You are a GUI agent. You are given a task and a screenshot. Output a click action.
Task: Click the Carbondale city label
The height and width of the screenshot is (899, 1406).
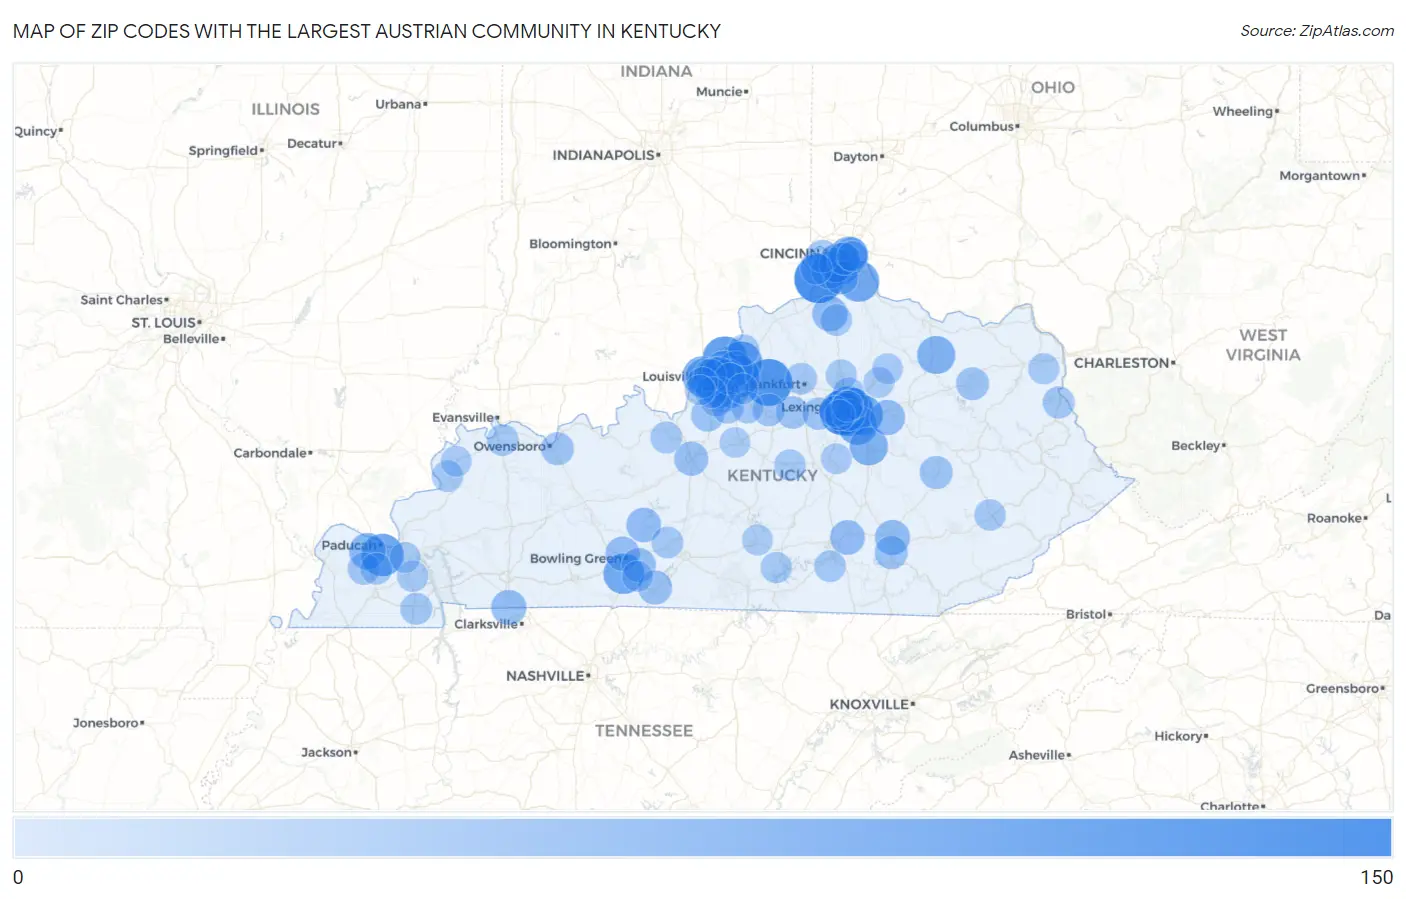click(270, 453)
